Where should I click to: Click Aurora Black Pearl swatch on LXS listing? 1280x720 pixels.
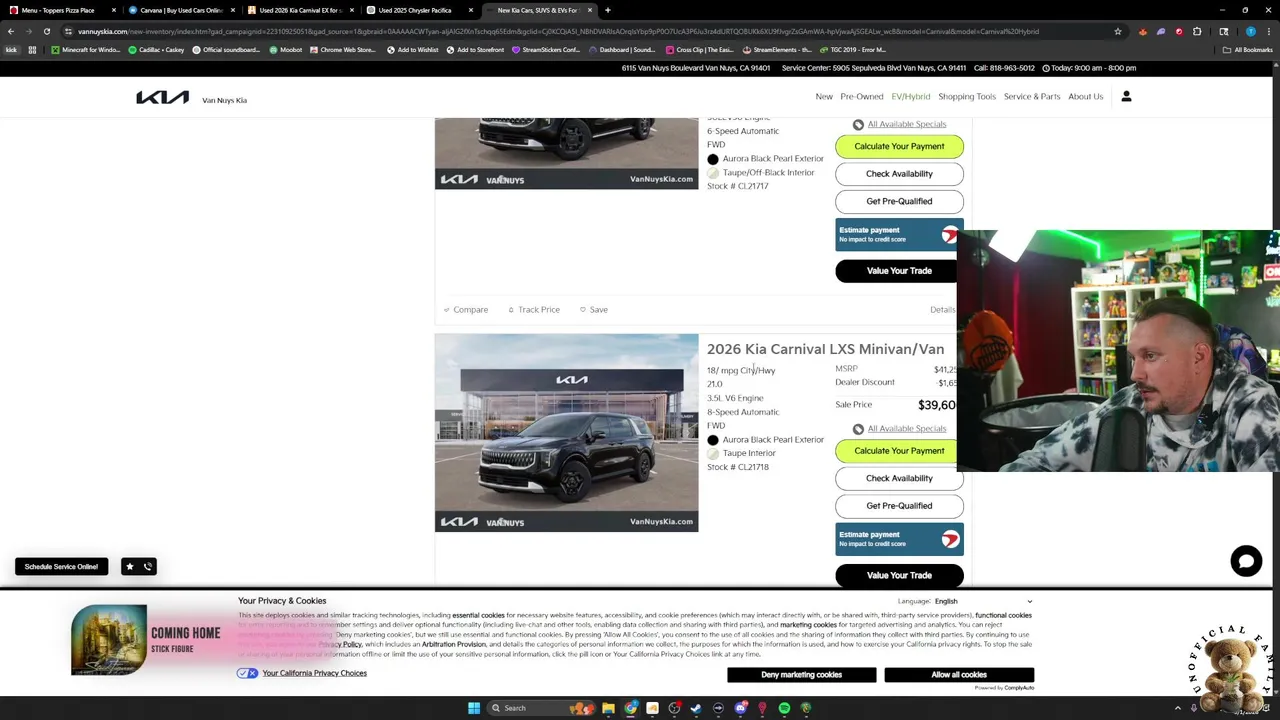point(713,440)
